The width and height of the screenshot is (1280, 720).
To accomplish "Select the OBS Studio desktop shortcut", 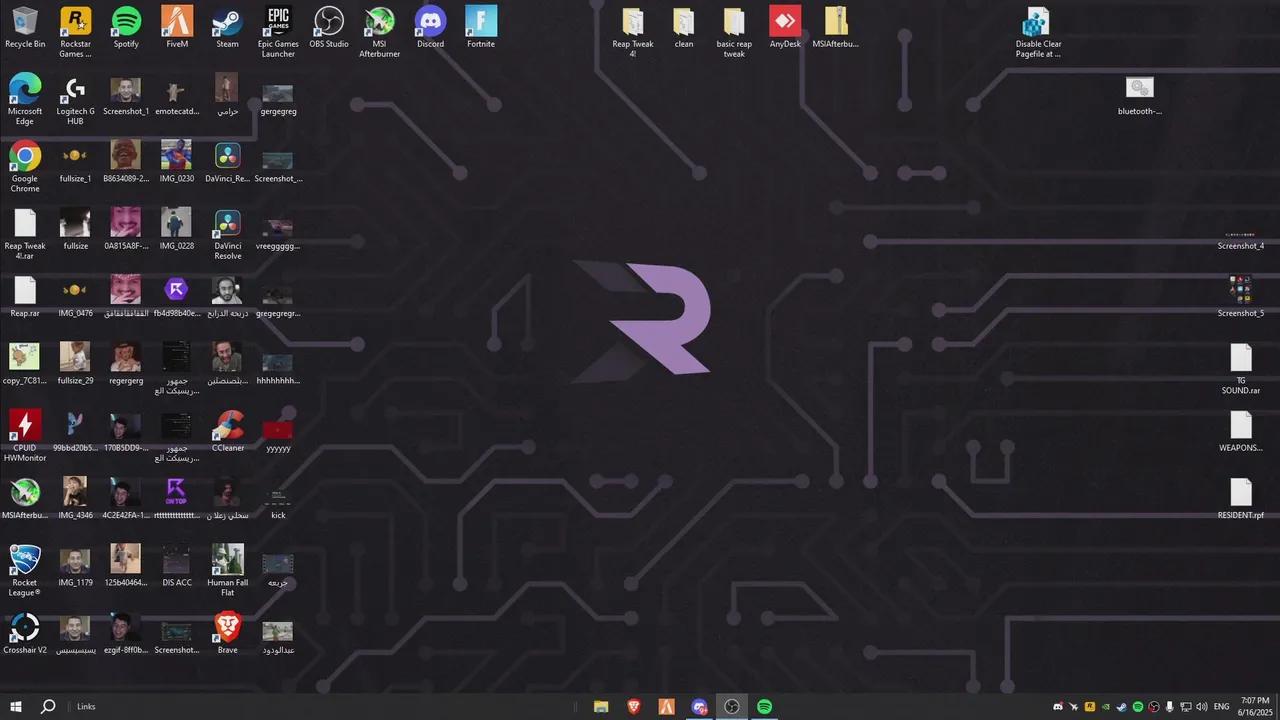I will point(329,28).
